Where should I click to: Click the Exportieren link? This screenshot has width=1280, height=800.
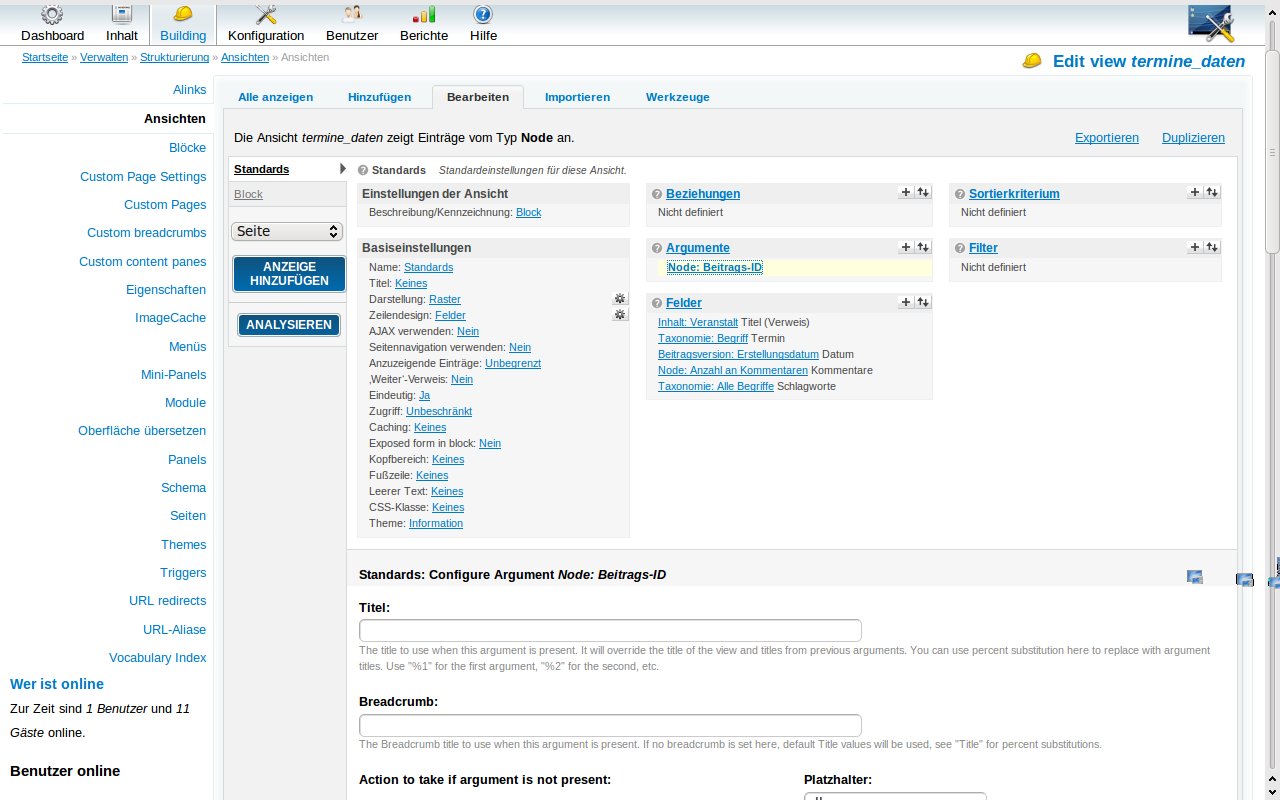click(x=1106, y=138)
